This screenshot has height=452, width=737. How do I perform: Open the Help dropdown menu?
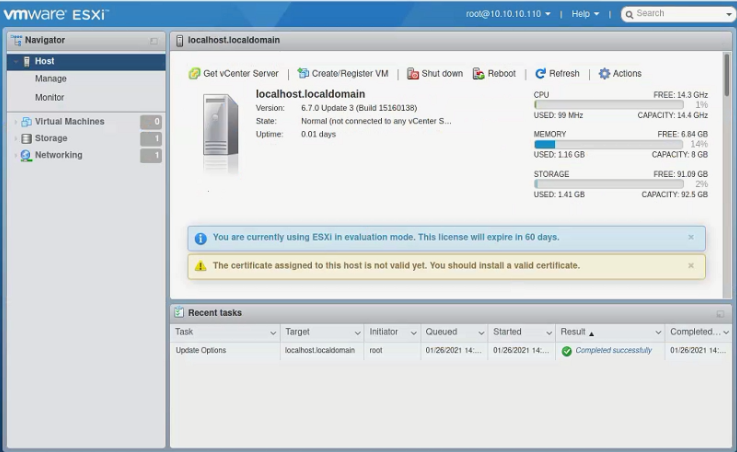[x=585, y=14]
